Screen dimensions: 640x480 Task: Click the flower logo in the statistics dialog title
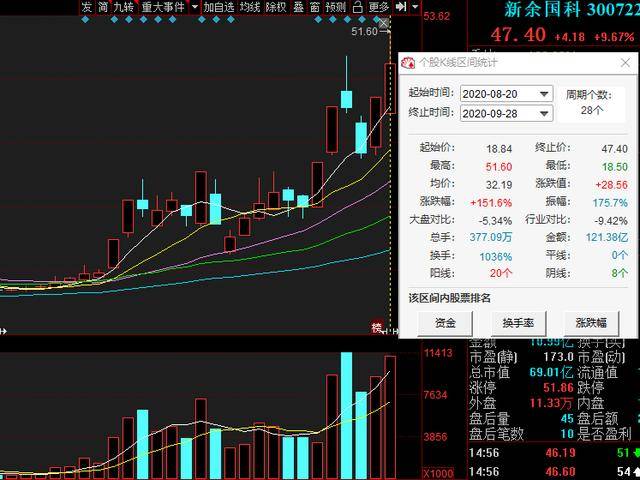(408, 62)
